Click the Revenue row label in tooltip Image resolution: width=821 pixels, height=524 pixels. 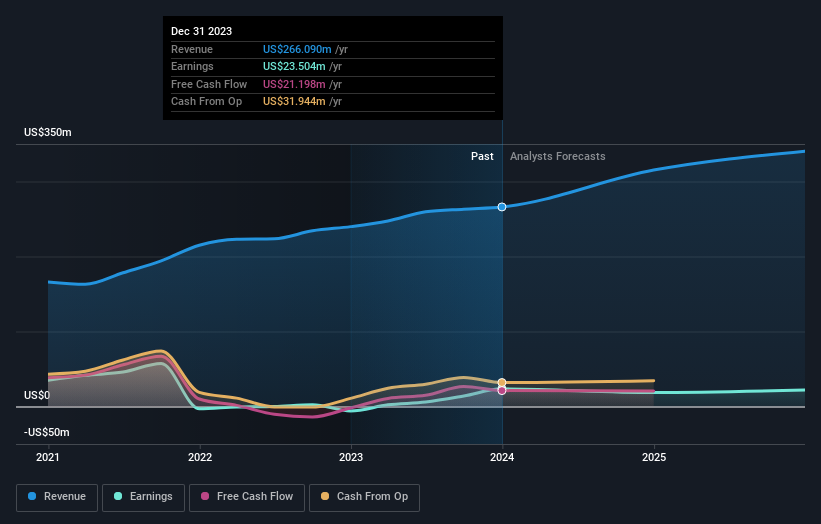pyautogui.click(x=192, y=49)
